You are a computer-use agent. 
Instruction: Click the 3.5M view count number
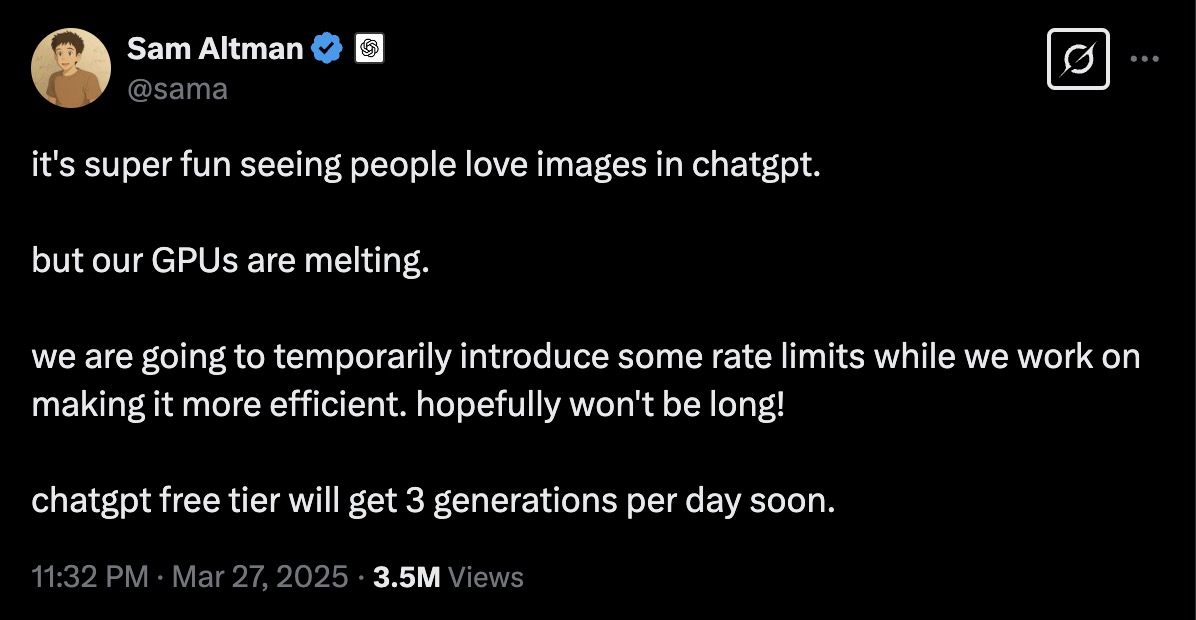click(x=407, y=577)
